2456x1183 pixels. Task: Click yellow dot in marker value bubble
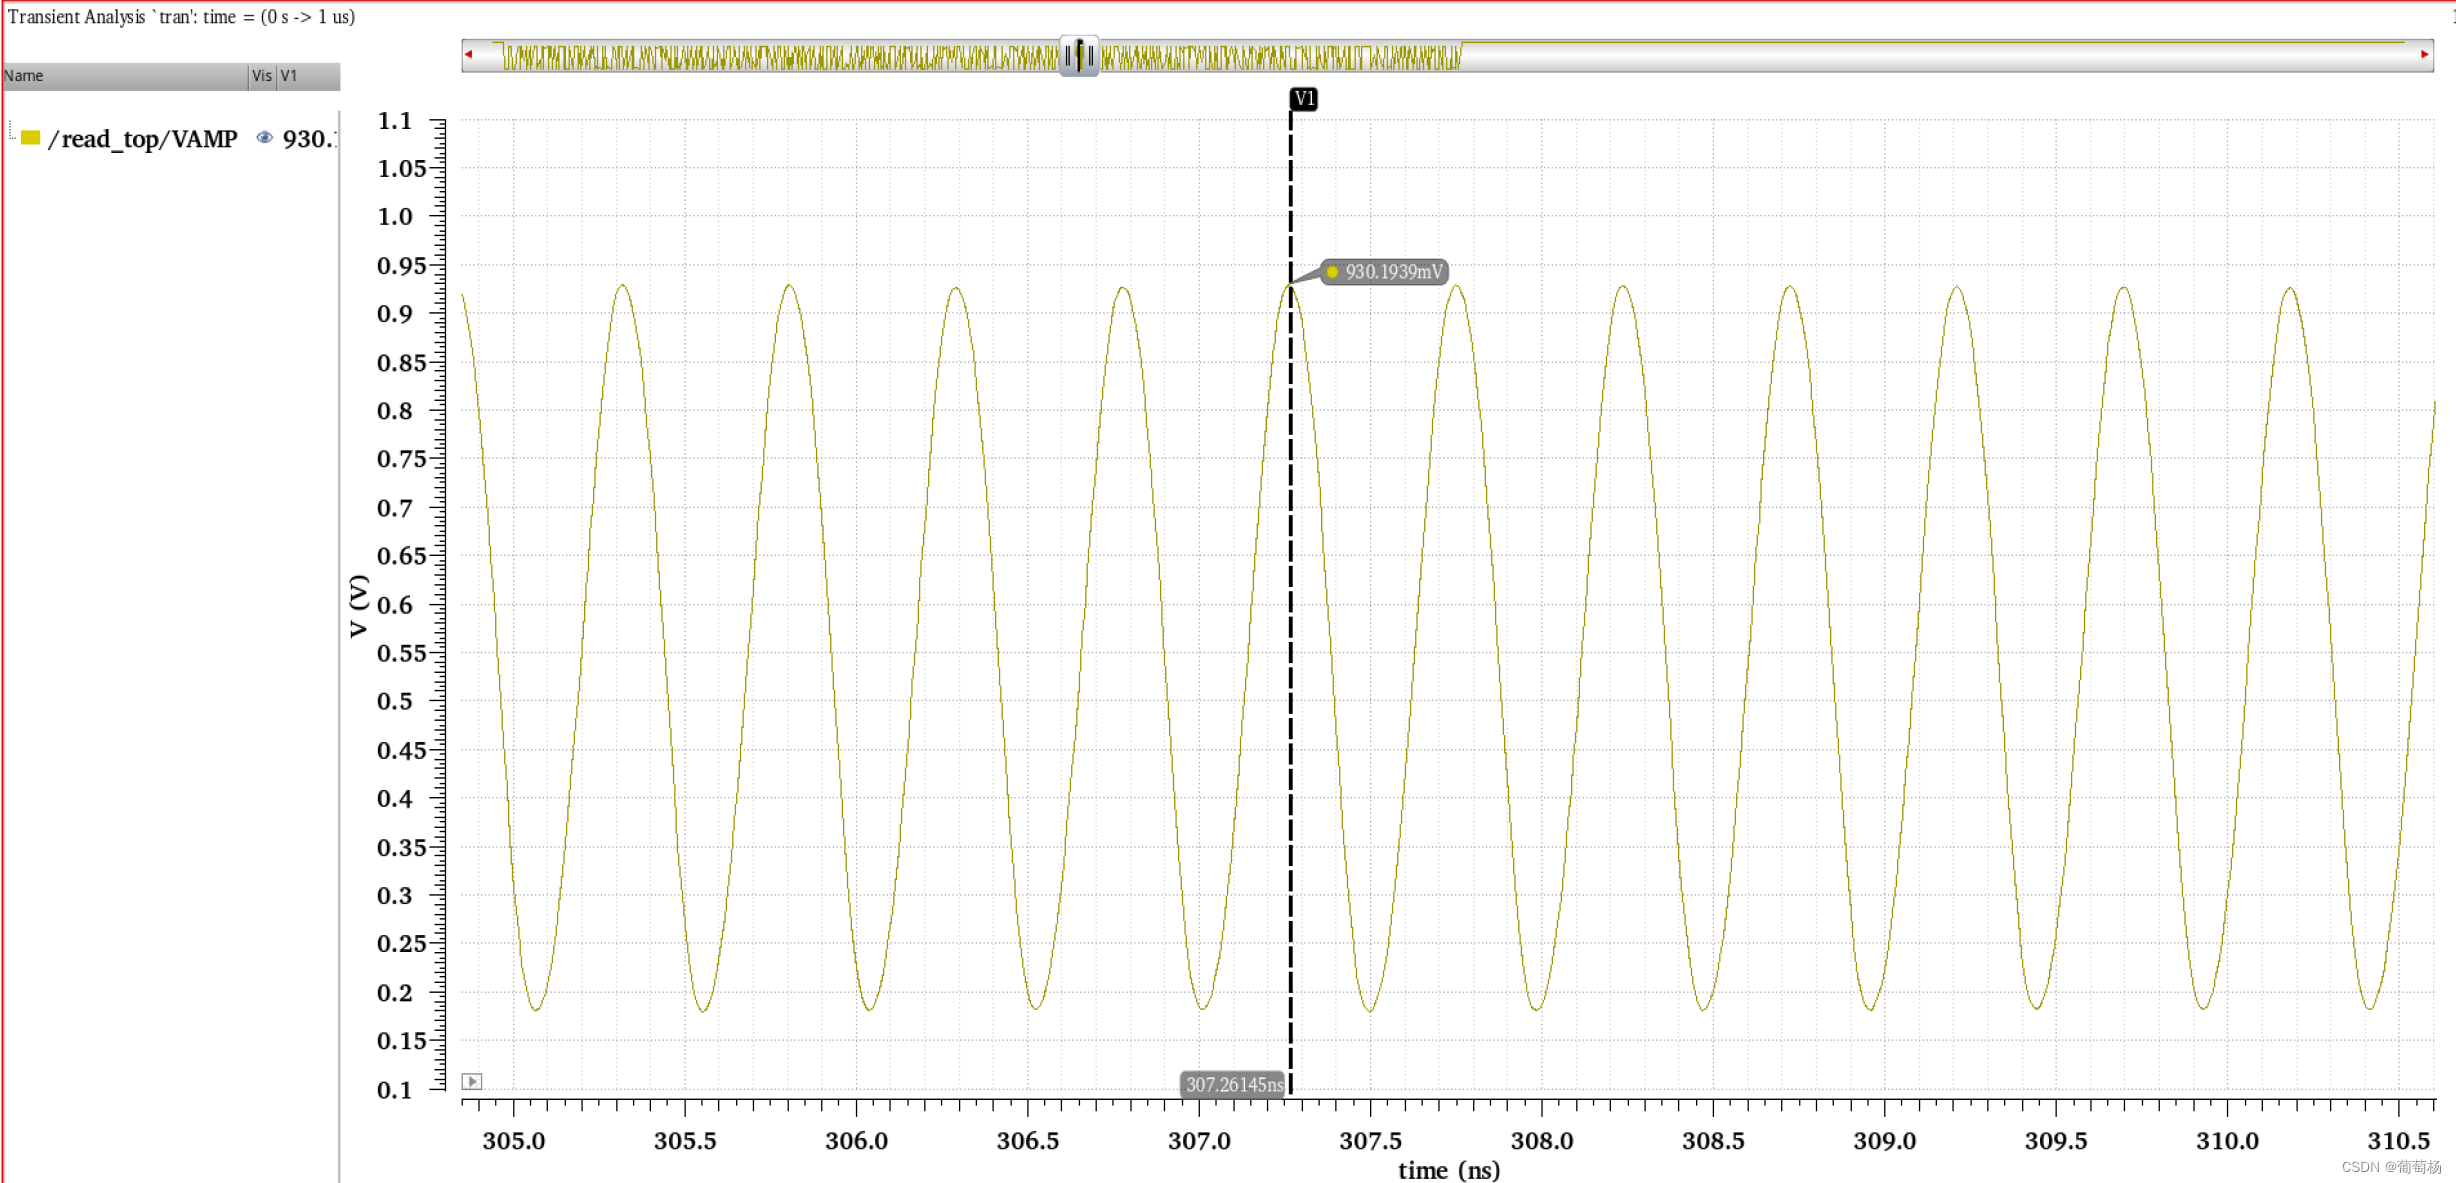pyautogui.click(x=1332, y=272)
